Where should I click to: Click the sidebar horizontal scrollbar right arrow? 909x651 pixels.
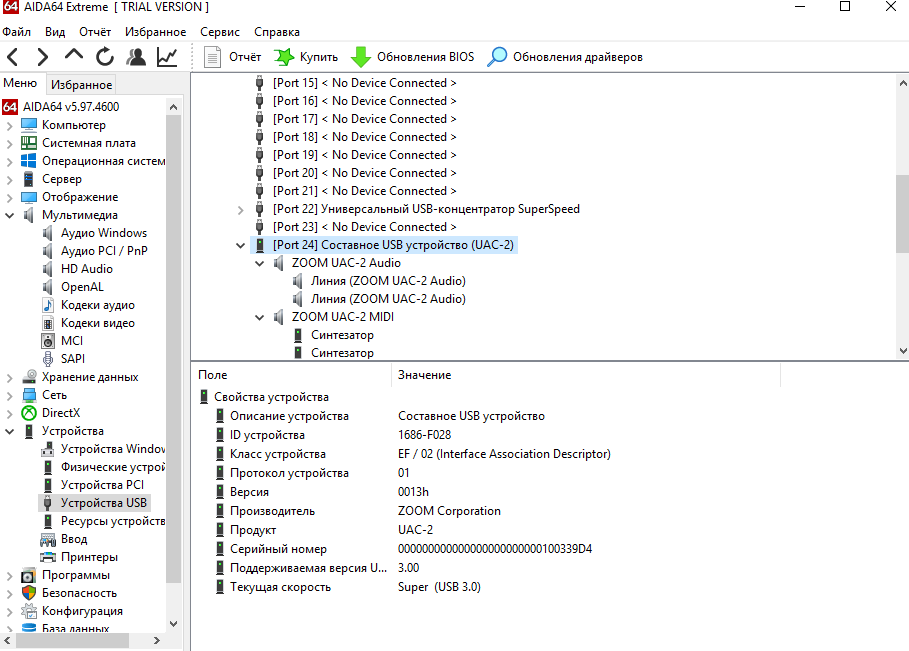[x=157, y=641]
